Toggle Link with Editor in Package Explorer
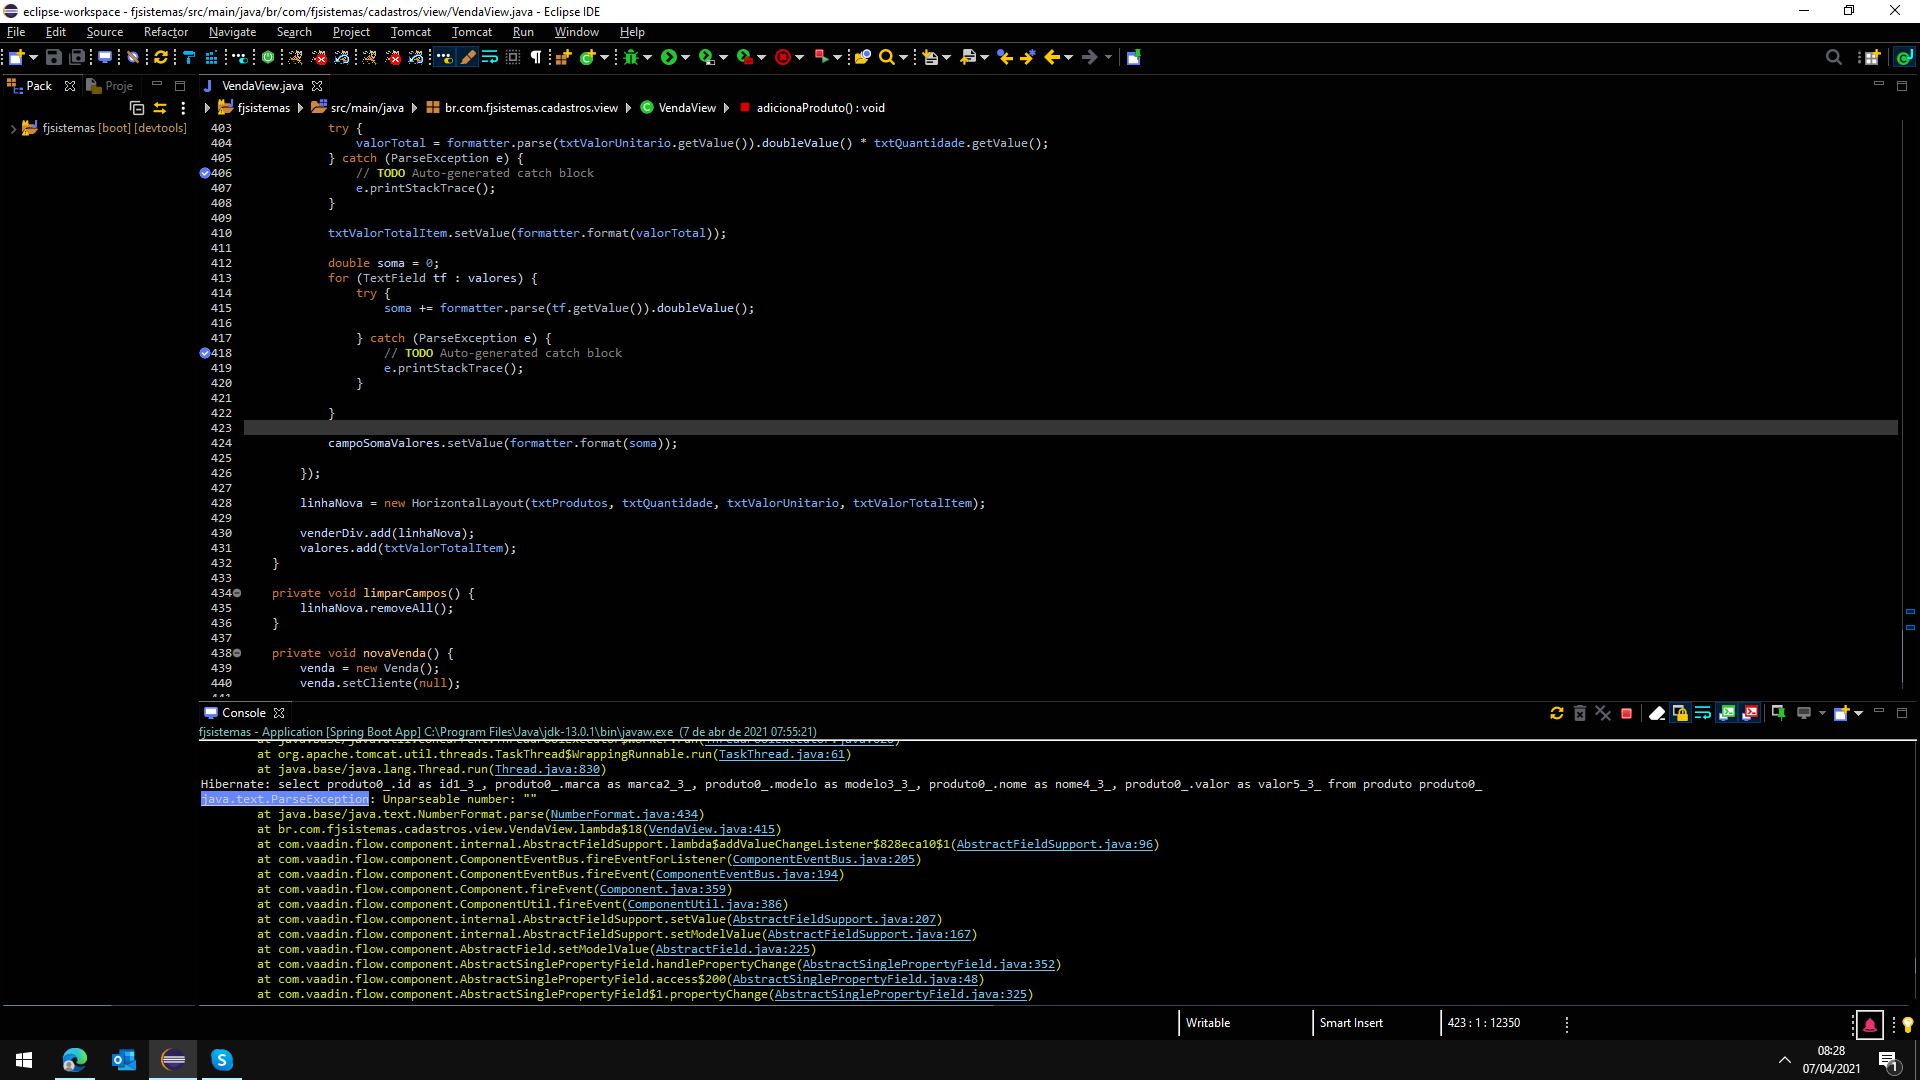The height and width of the screenshot is (1080, 1920). pyautogui.click(x=160, y=108)
